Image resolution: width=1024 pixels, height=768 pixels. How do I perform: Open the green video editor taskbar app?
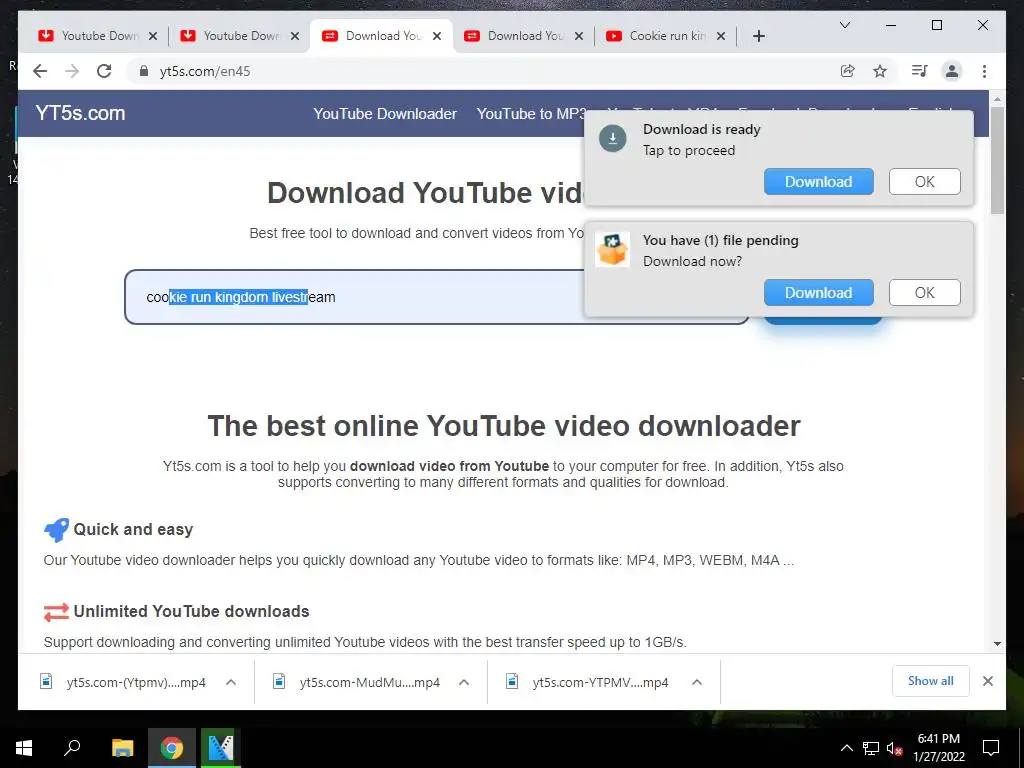[221, 748]
